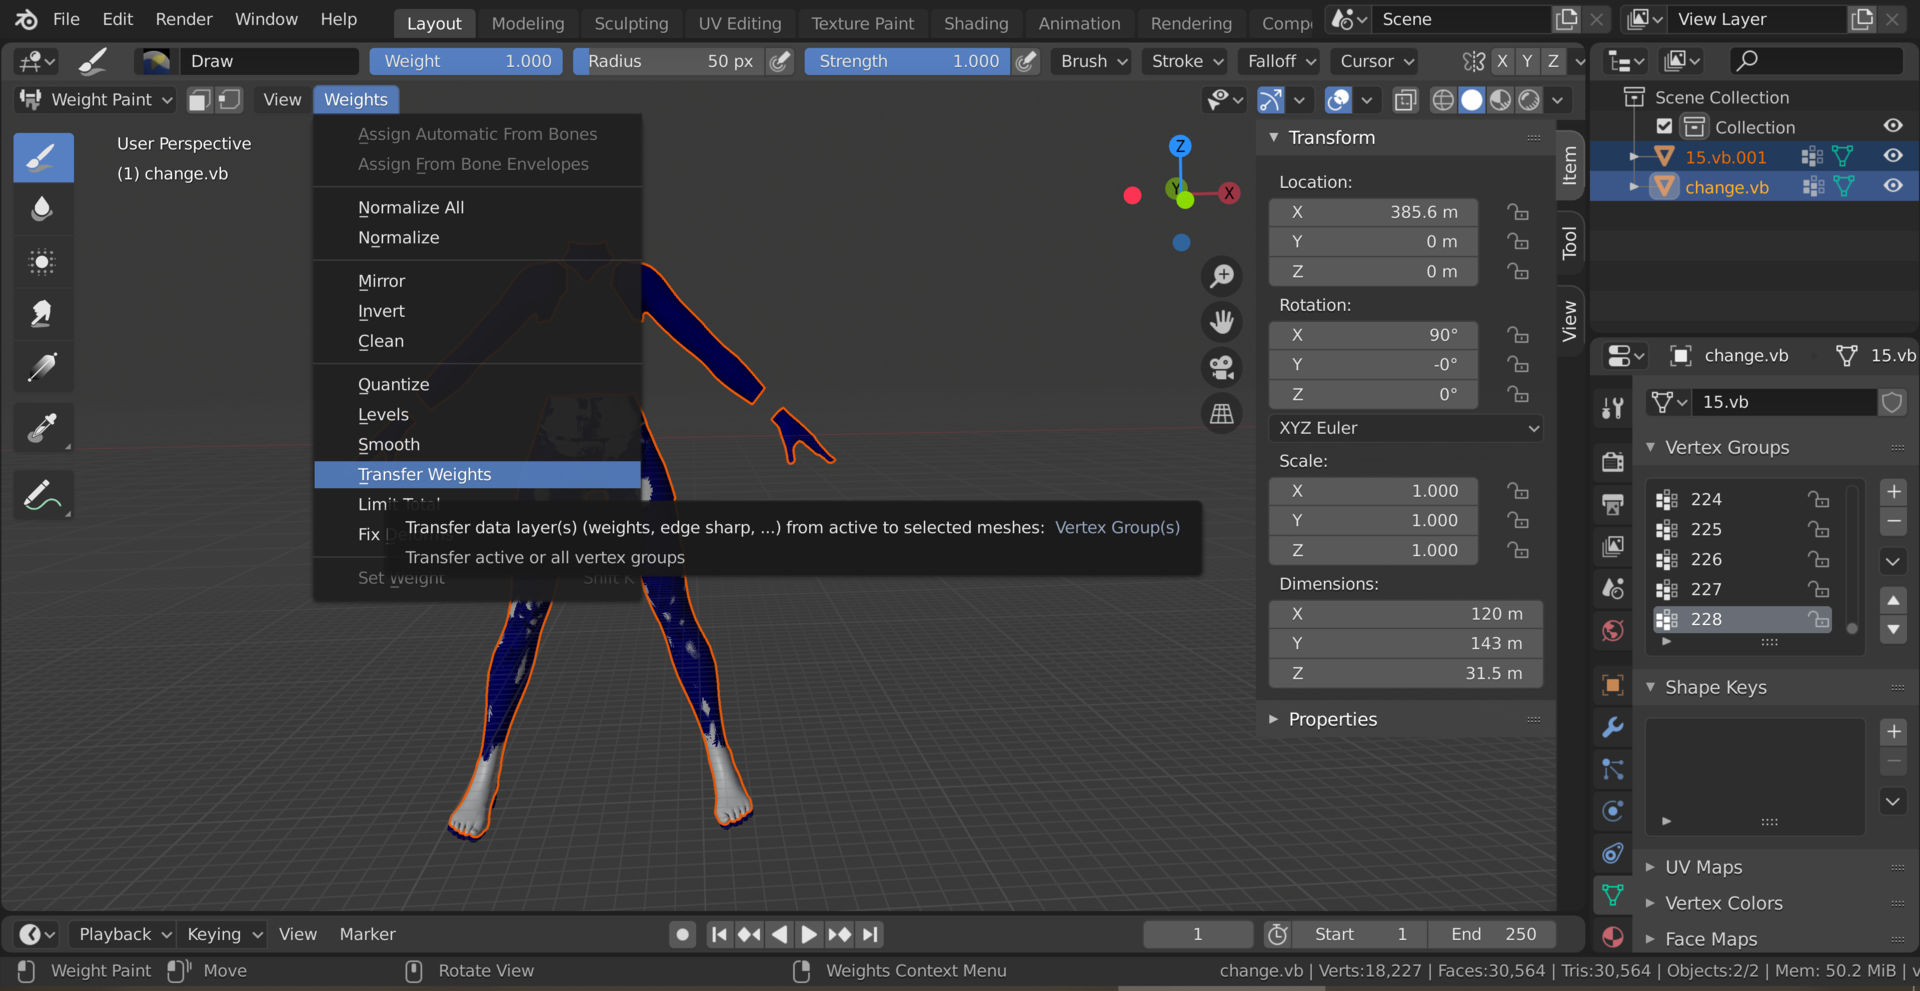Open the Material properties tab icon
The height and width of the screenshot is (991, 1920).
pos(1613,937)
